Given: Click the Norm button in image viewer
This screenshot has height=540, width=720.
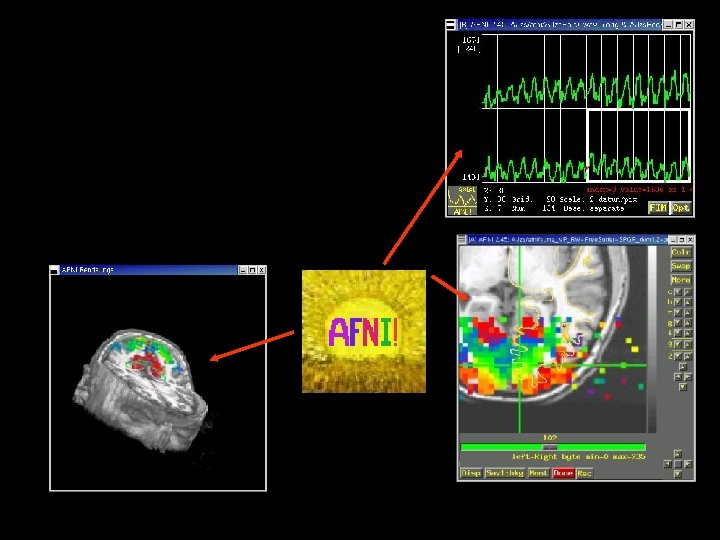Looking at the screenshot, I should (681, 280).
